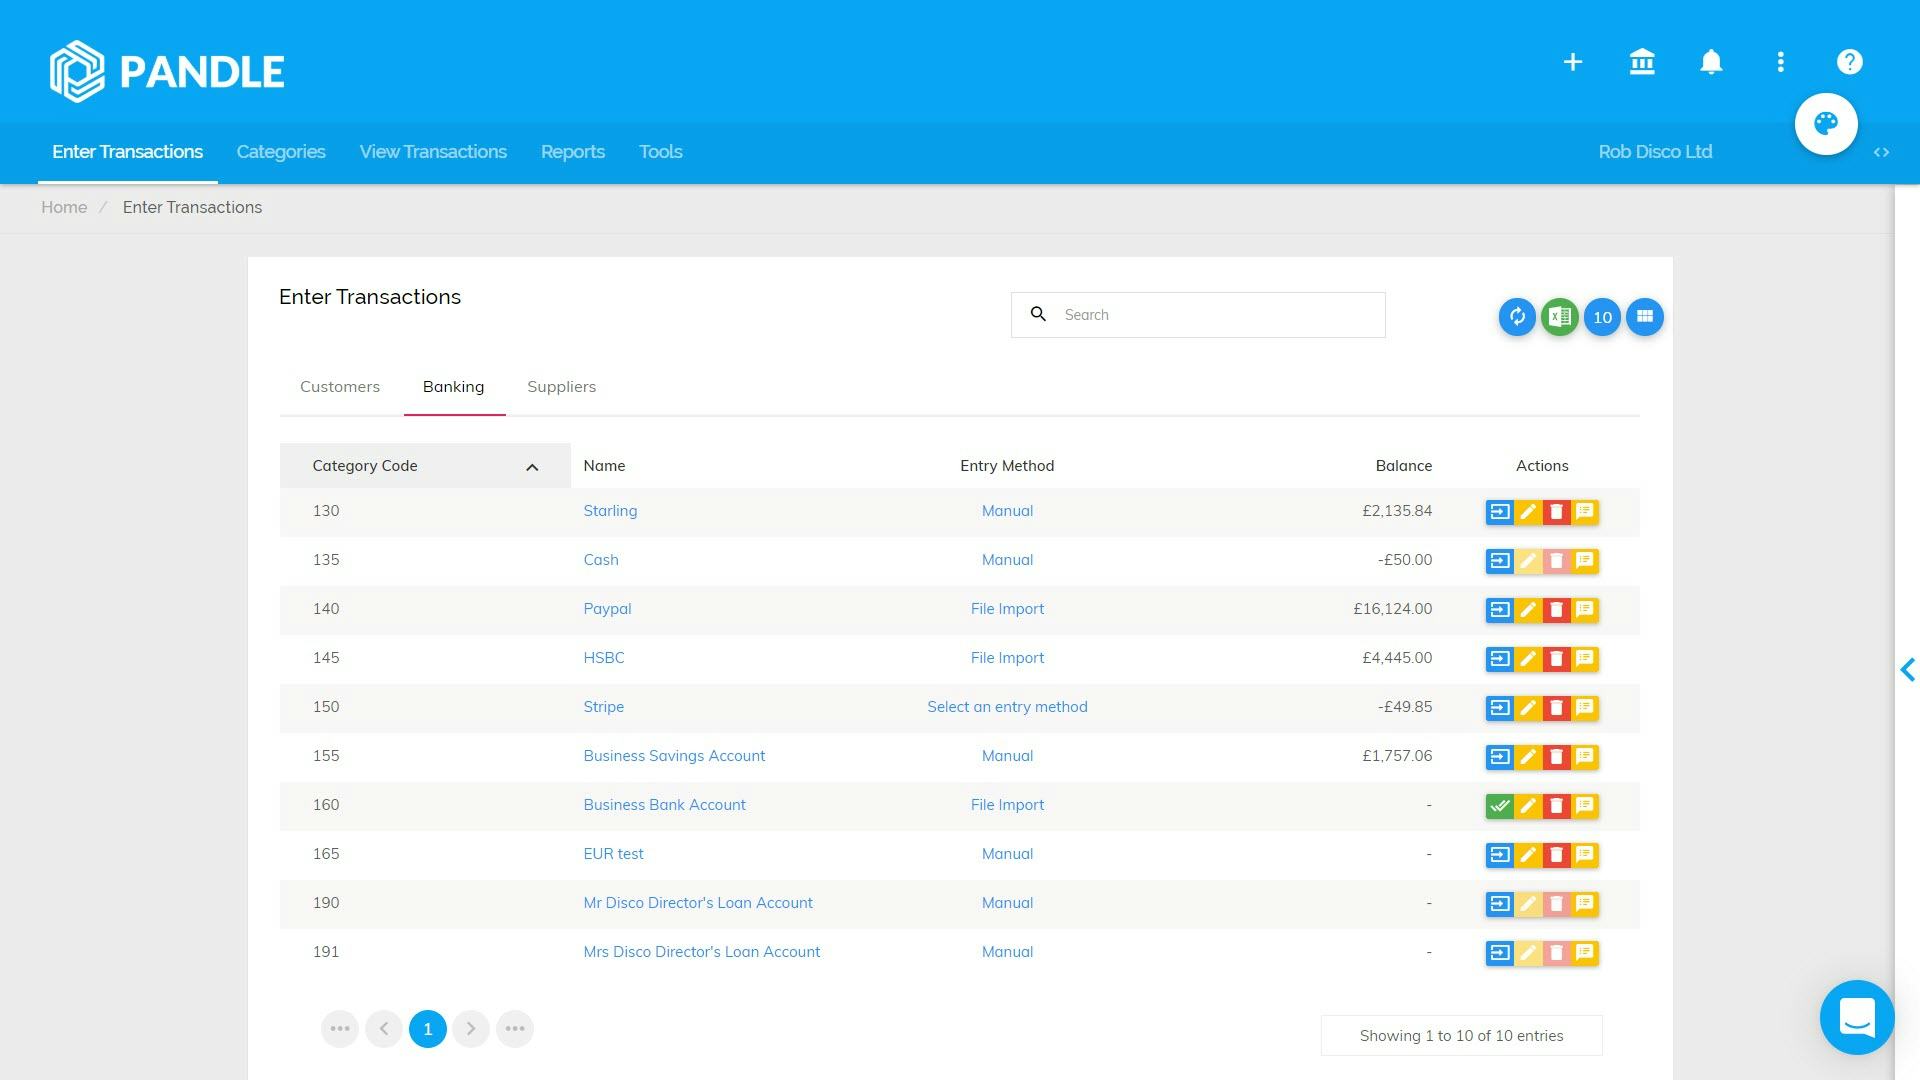Viewport: 1920px width, 1080px height.
Task: Click the plus quick-add icon in header
Action: pos(1573,62)
